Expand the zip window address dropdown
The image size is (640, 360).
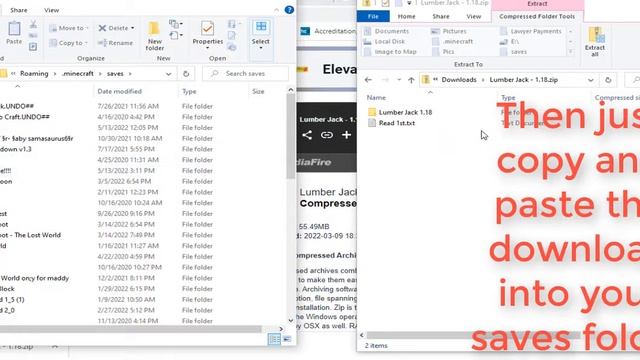(x=591, y=80)
